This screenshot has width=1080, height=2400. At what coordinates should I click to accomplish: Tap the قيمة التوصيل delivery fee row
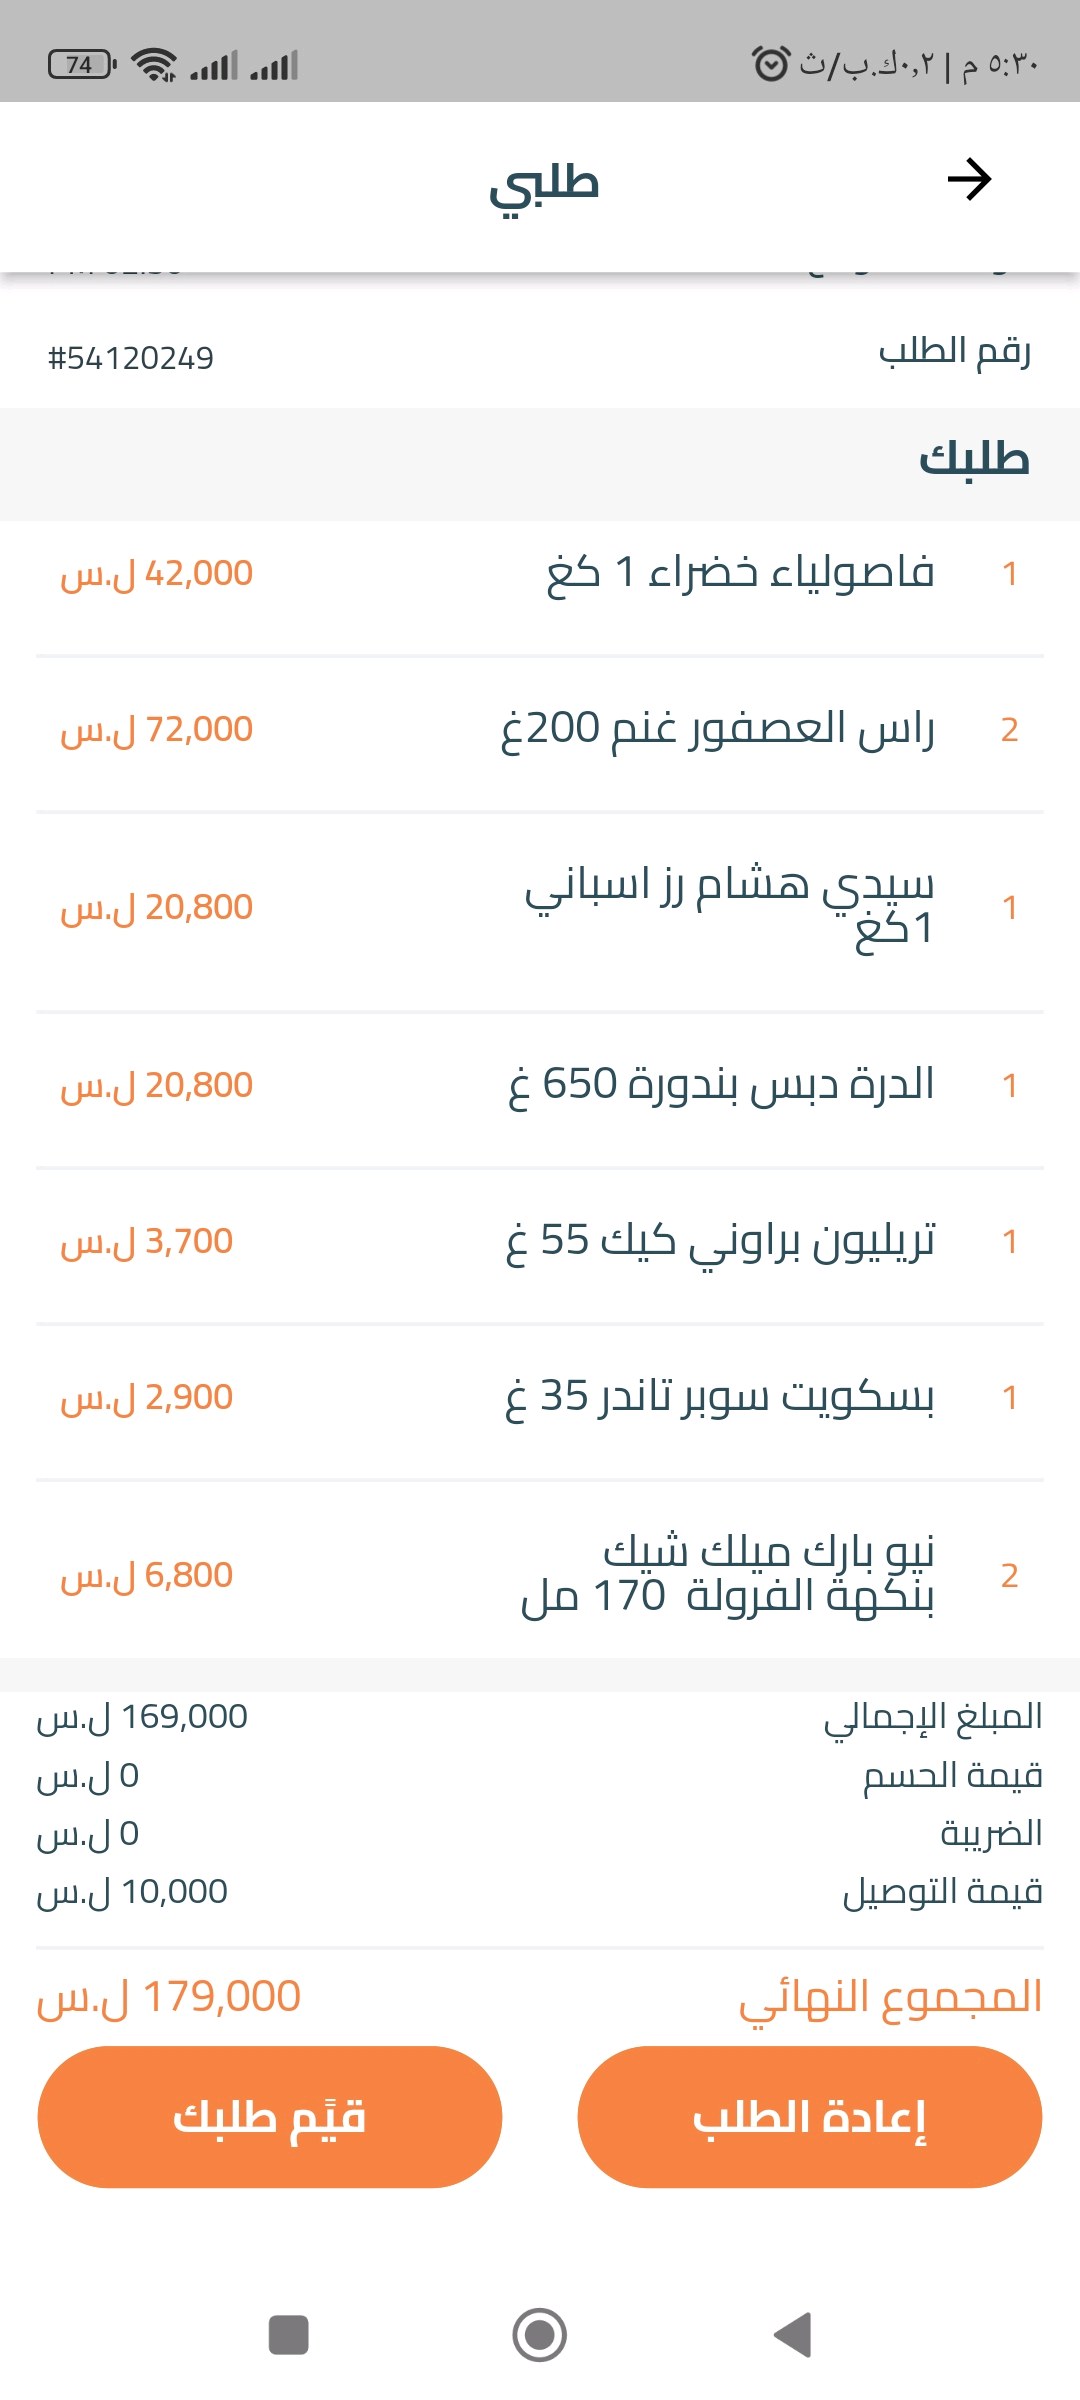(x=540, y=1891)
